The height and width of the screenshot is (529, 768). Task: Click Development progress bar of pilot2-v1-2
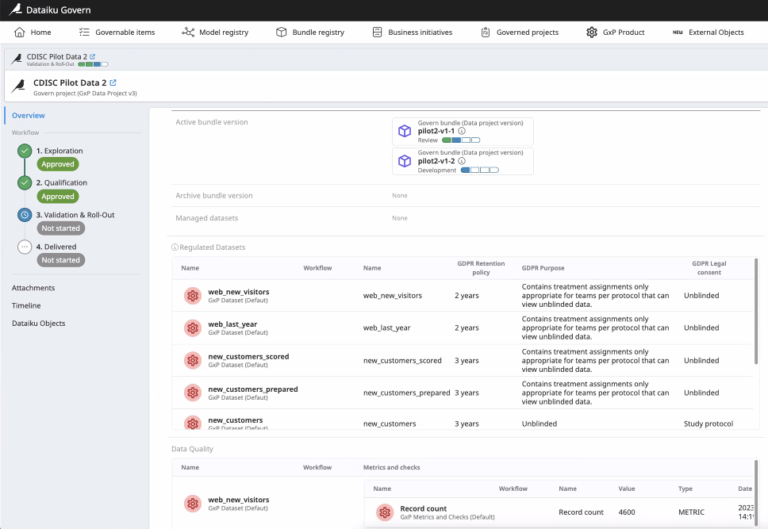480,170
